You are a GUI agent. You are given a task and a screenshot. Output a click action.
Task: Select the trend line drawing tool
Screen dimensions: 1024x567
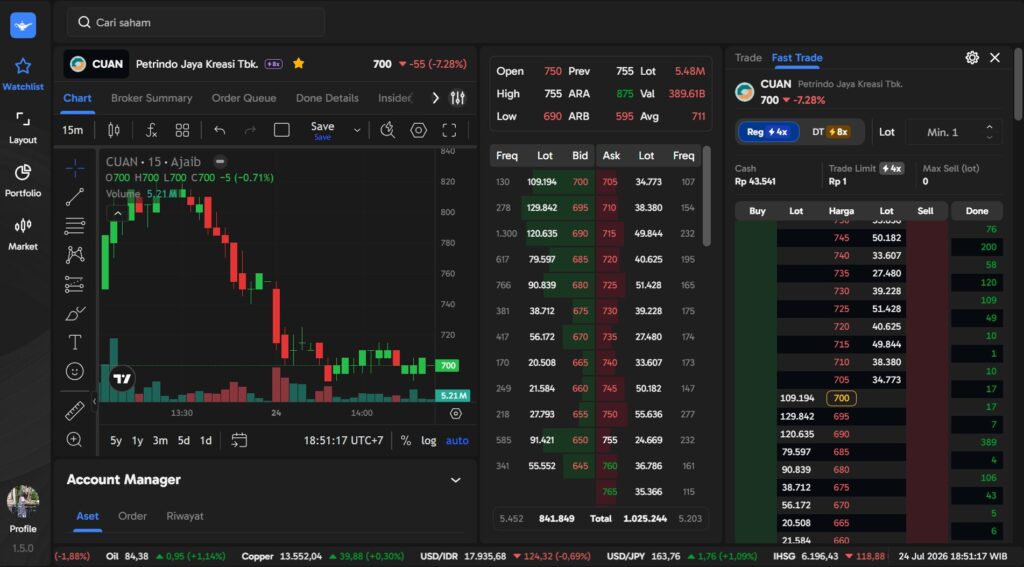(75, 197)
